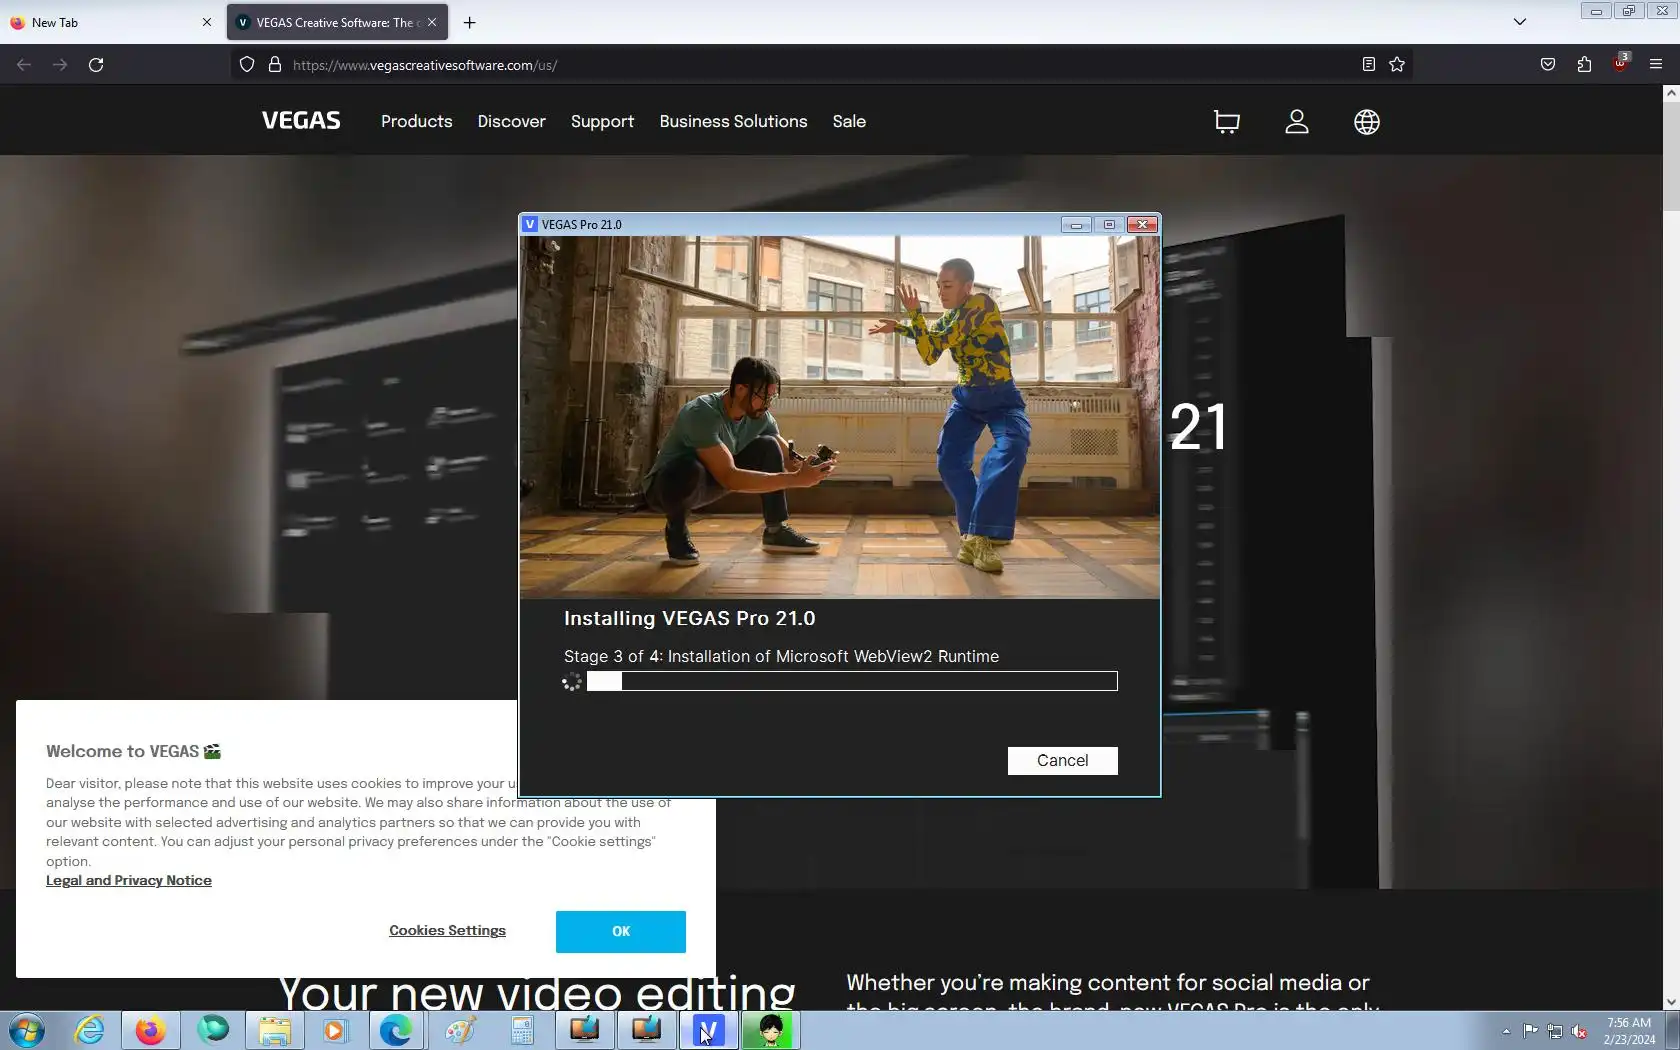Open the Firefox application menu
The height and width of the screenshot is (1050, 1680).
coord(1656,65)
